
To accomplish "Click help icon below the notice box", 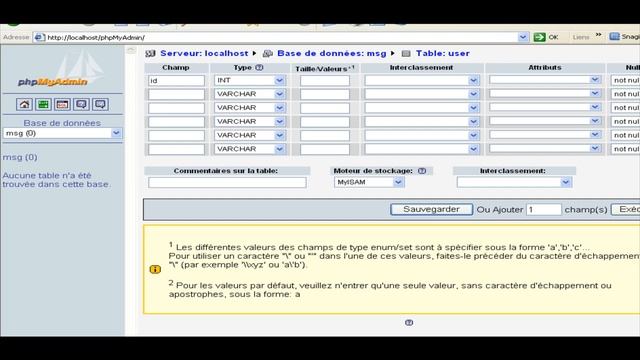I will (409, 322).
